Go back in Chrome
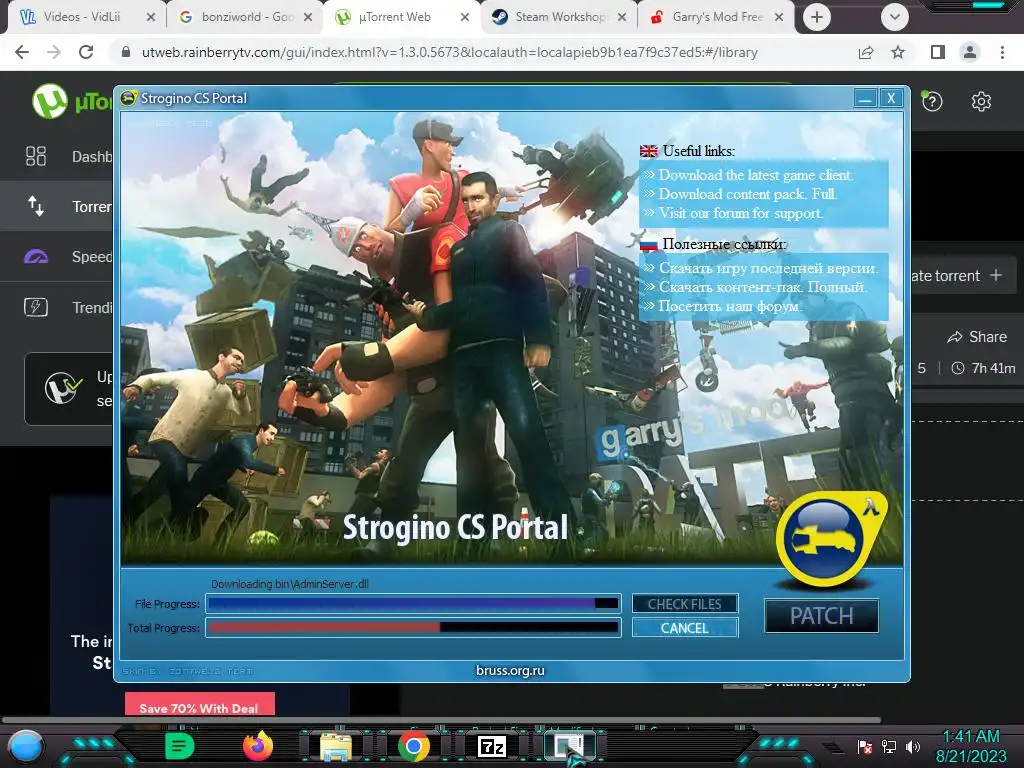1024x768 pixels. pos(22,52)
